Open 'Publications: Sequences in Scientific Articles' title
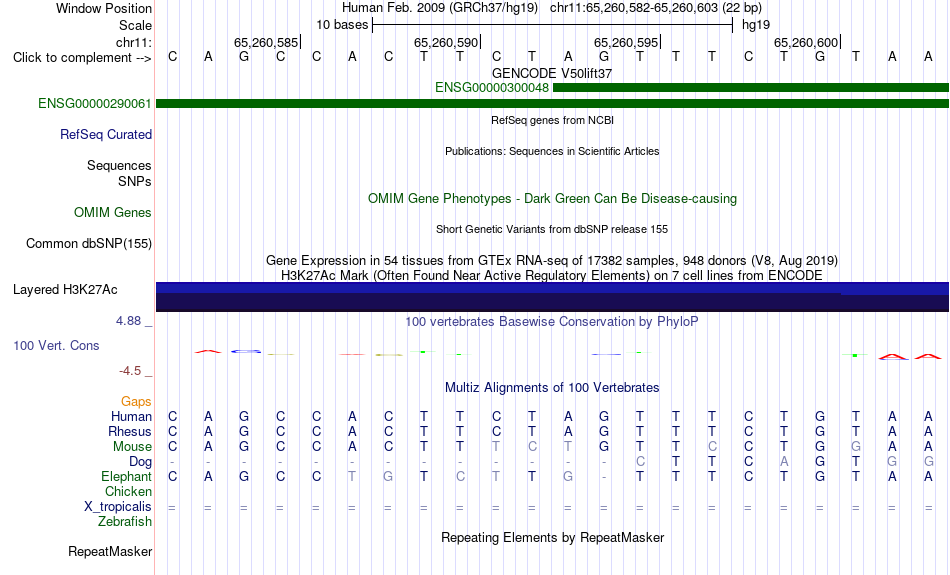Image resolution: width=950 pixels, height=575 pixels. click(x=552, y=151)
